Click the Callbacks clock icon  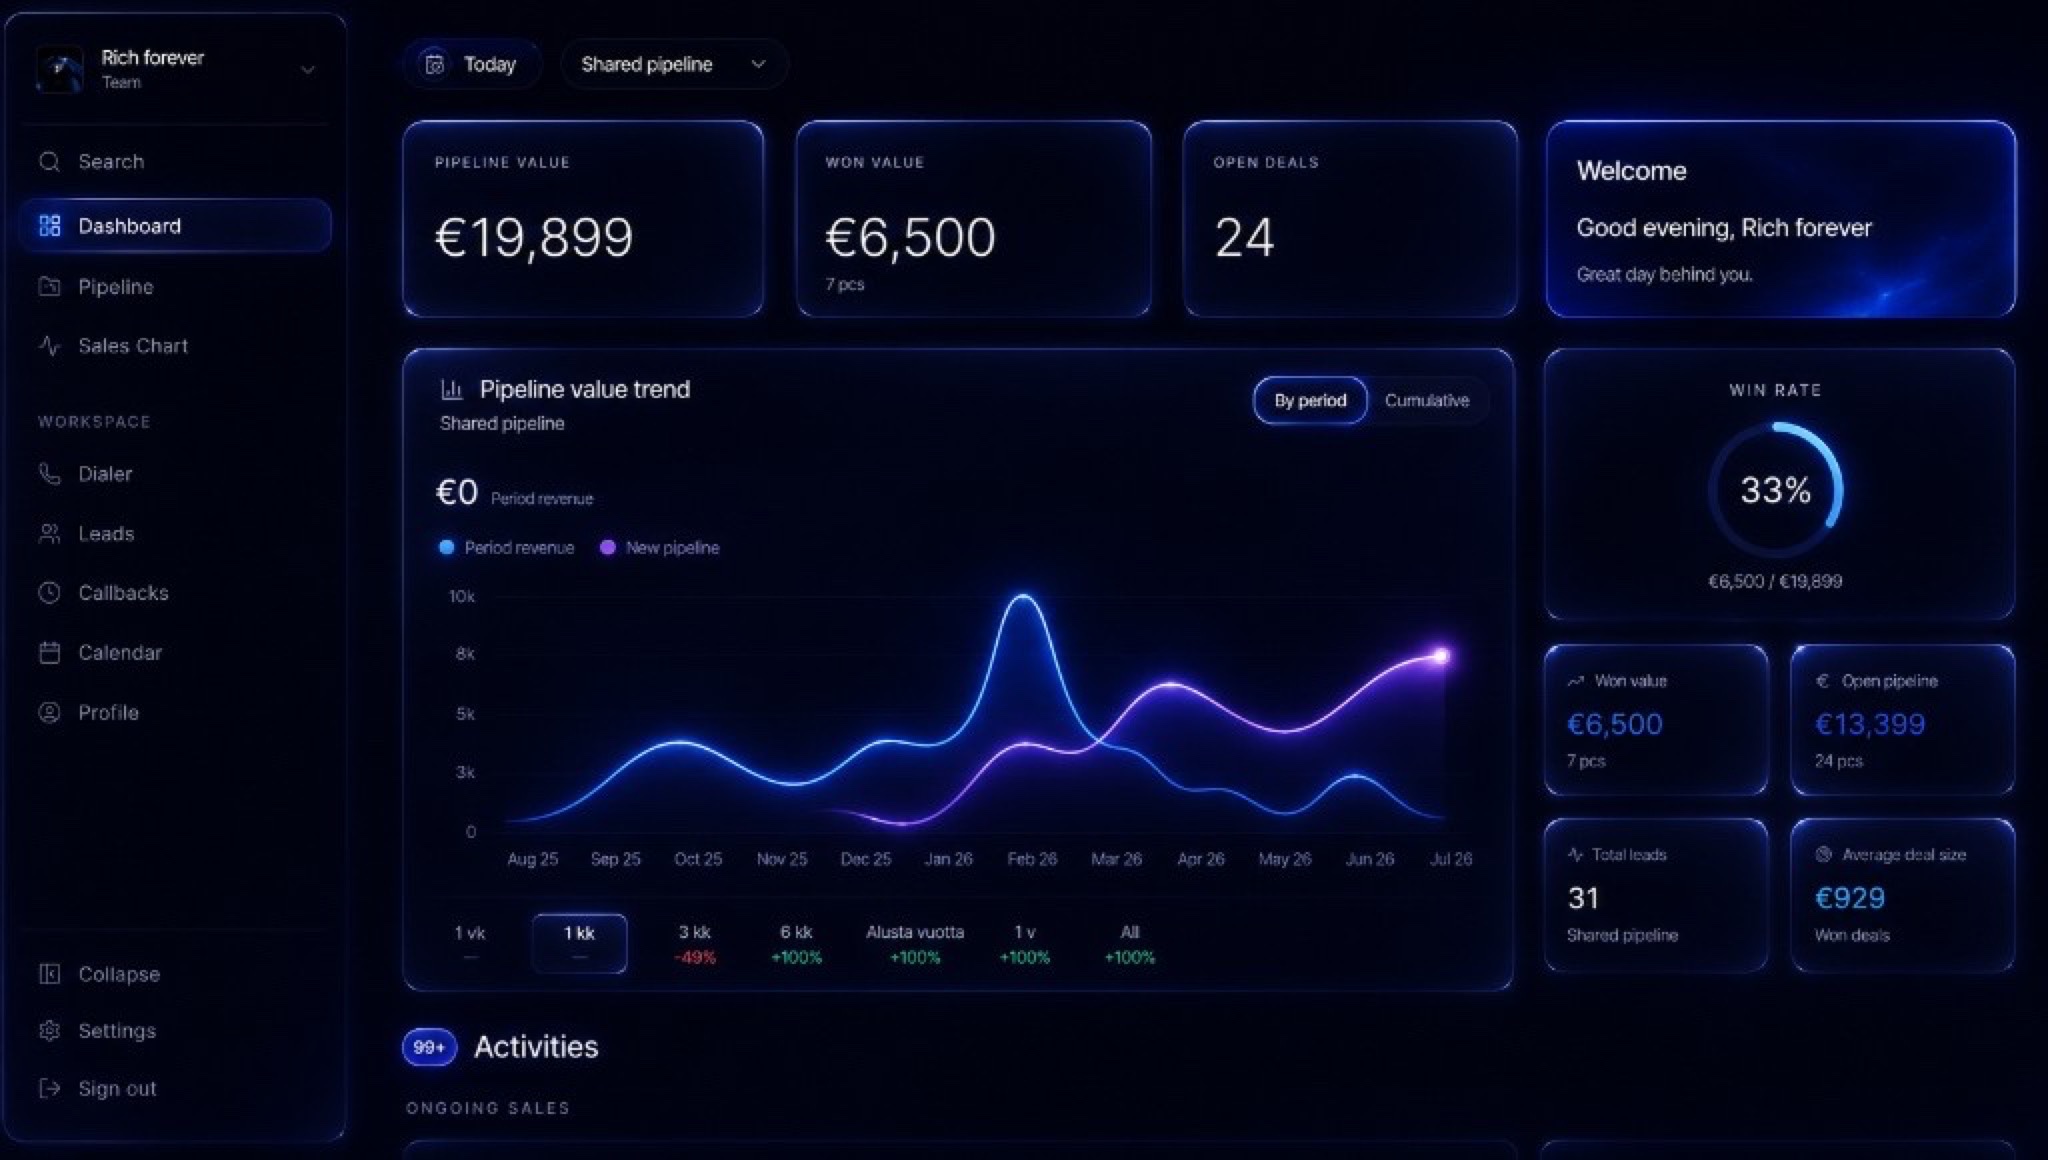pyautogui.click(x=49, y=592)
